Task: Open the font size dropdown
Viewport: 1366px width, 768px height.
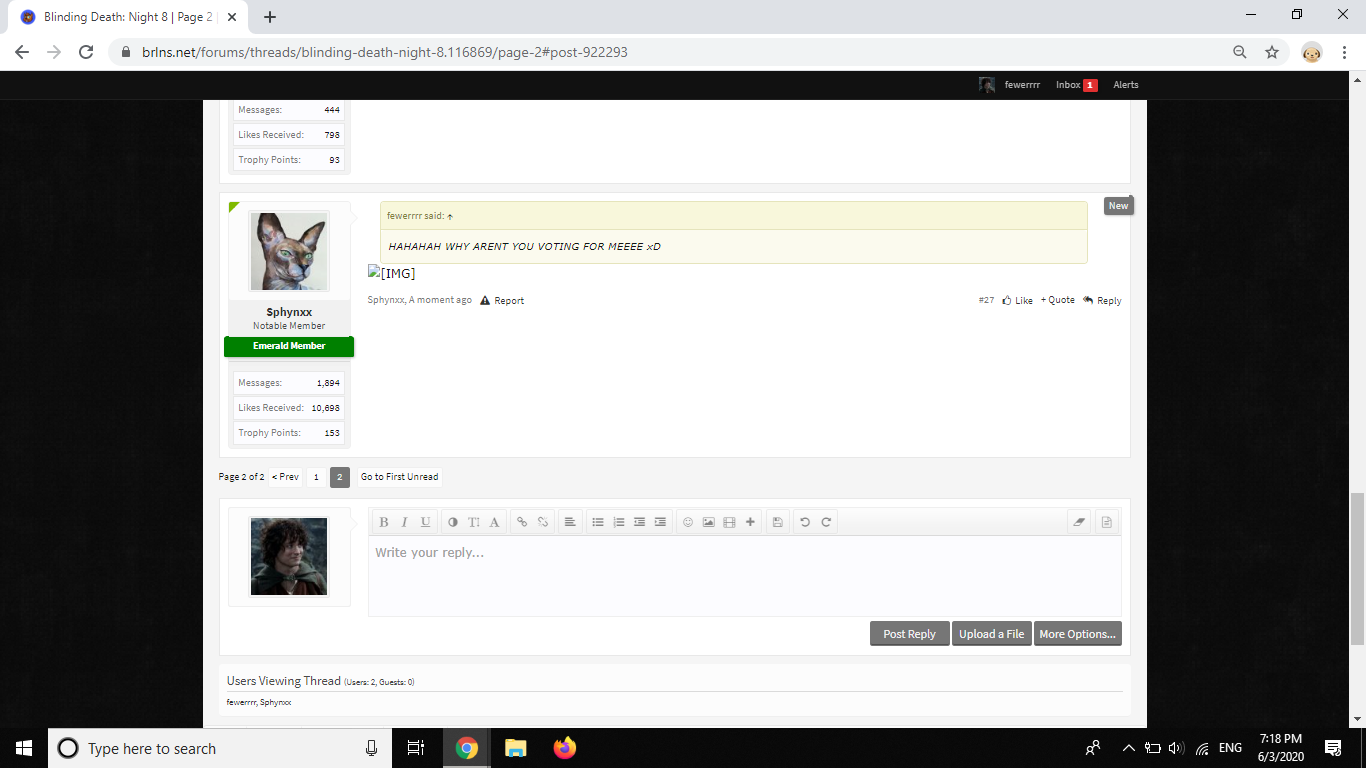Action: point(474,522)
